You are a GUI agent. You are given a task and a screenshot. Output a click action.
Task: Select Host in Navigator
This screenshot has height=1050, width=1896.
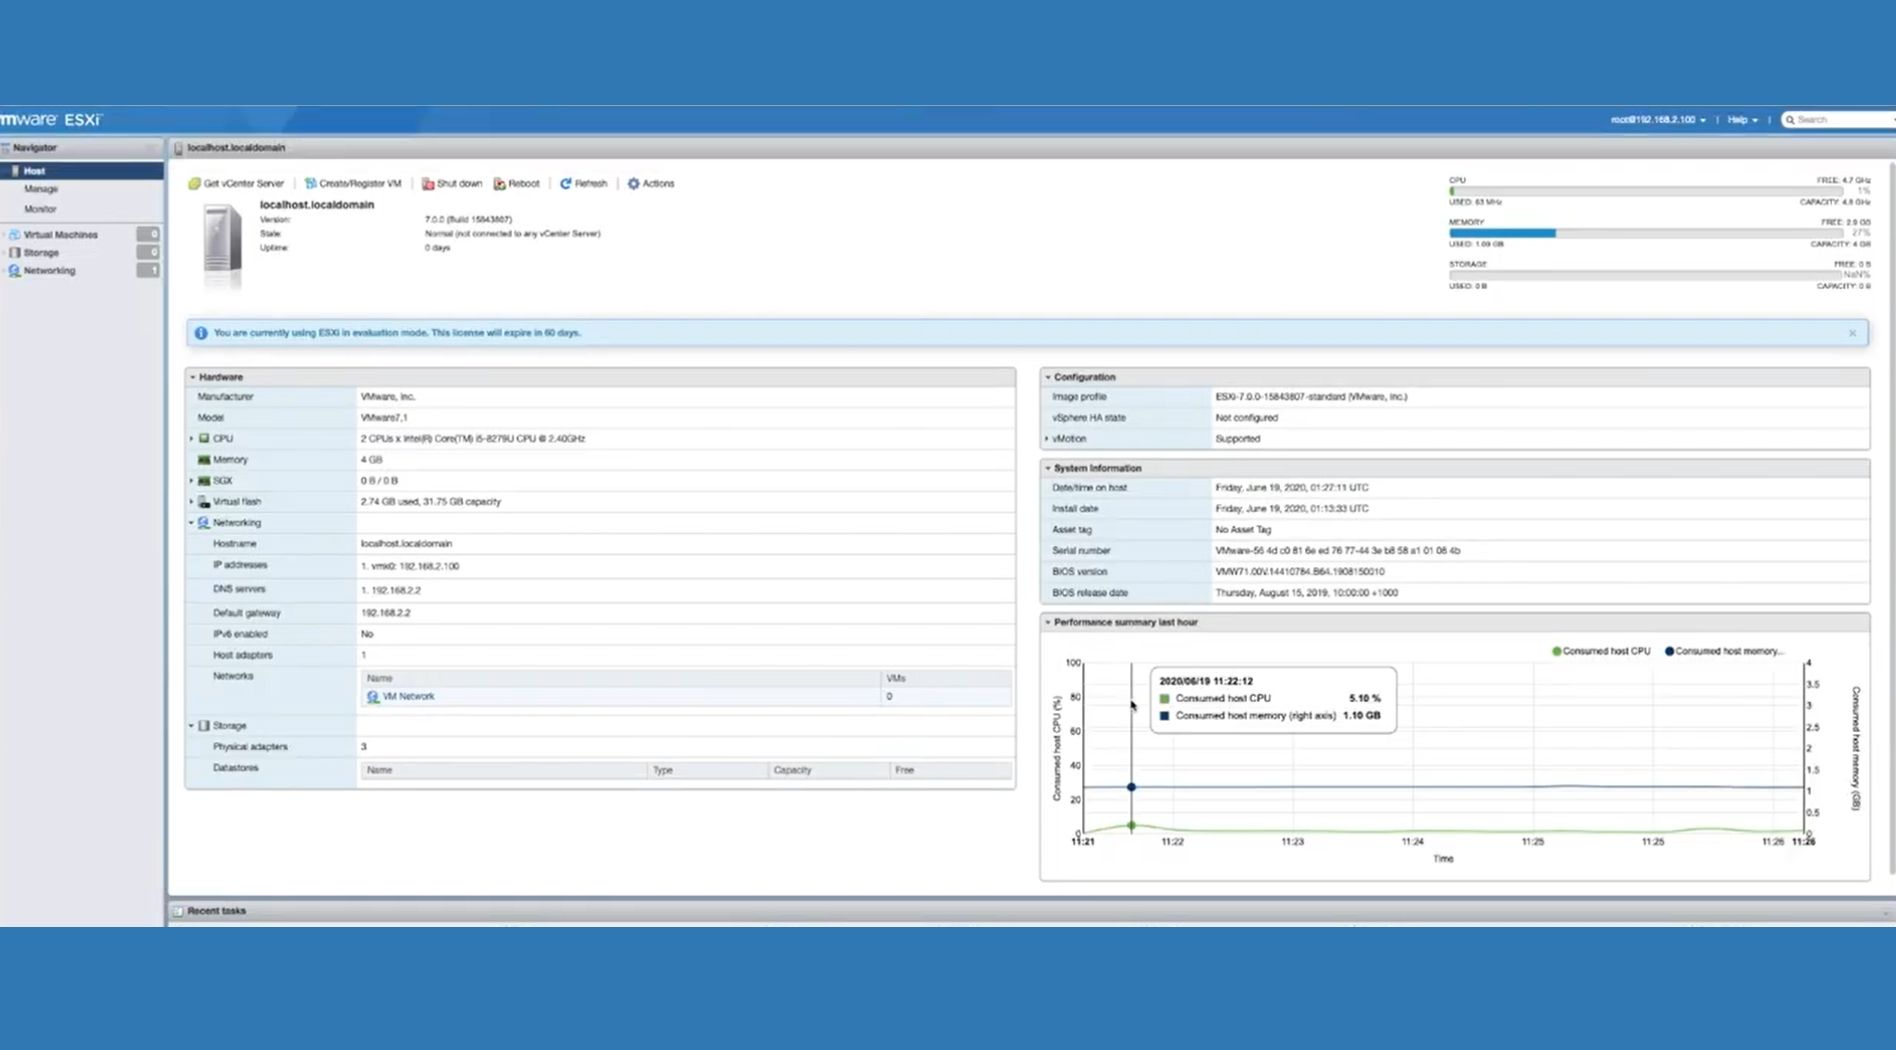[x=82, y=171]
